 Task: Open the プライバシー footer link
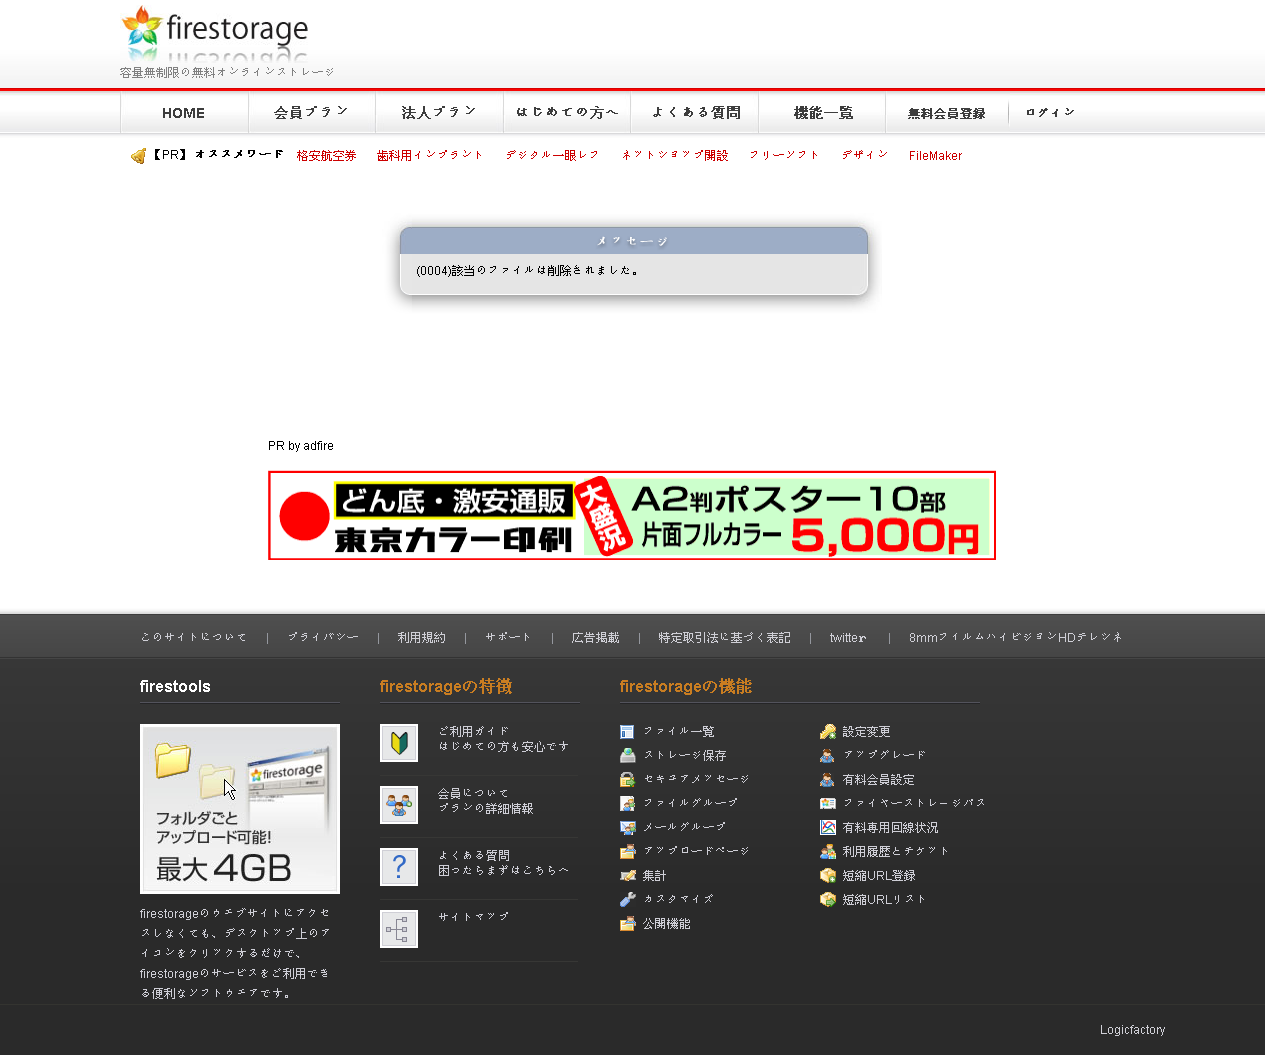point(323,638)
